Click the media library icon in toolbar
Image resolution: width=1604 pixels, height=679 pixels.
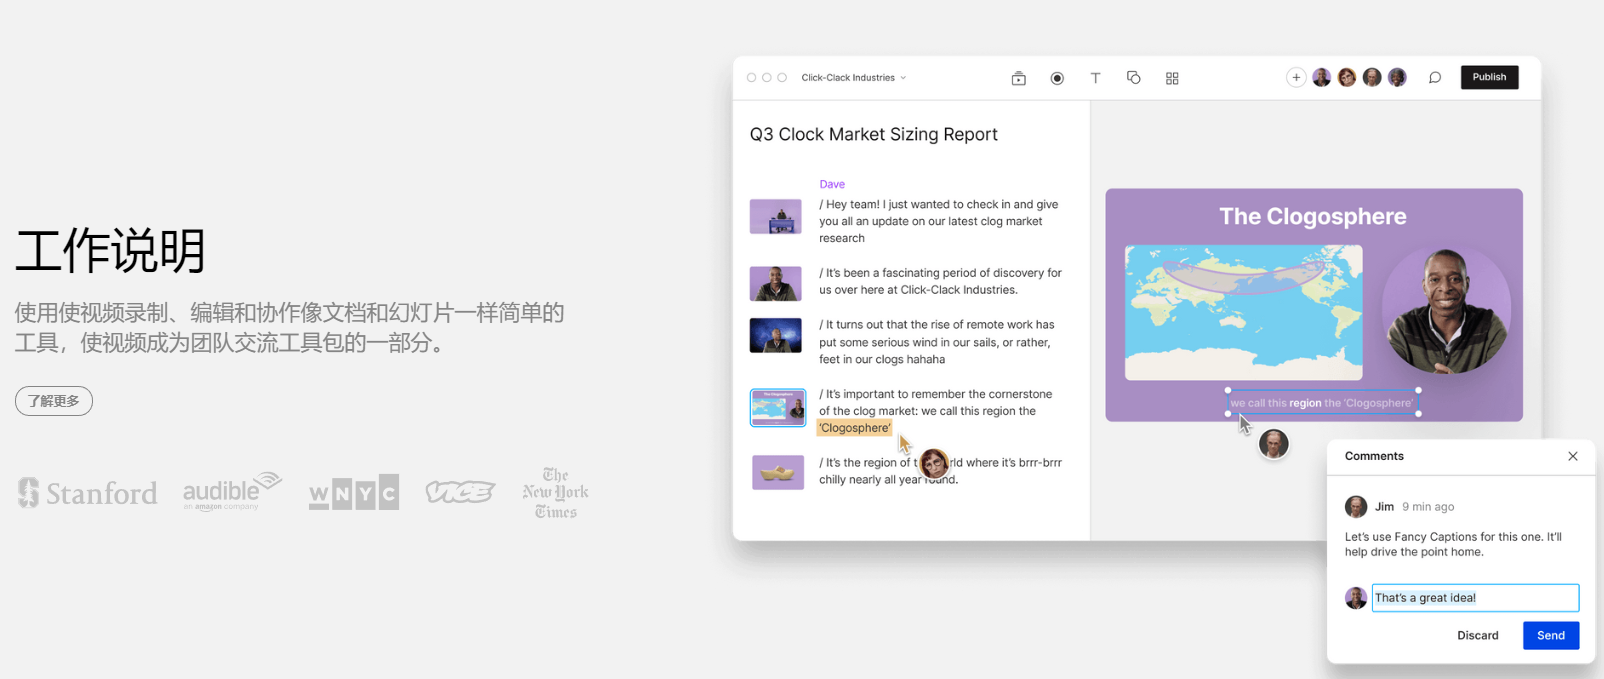pyautogui.click(x=1018, y=78)
